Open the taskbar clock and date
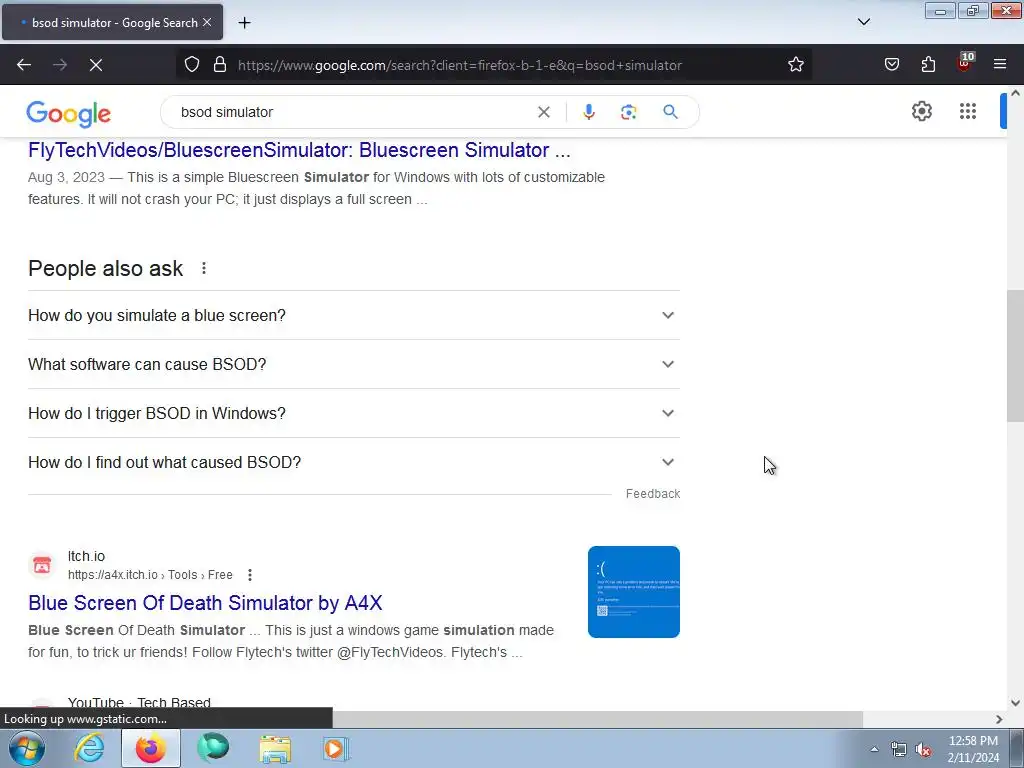 click(973, 749)
